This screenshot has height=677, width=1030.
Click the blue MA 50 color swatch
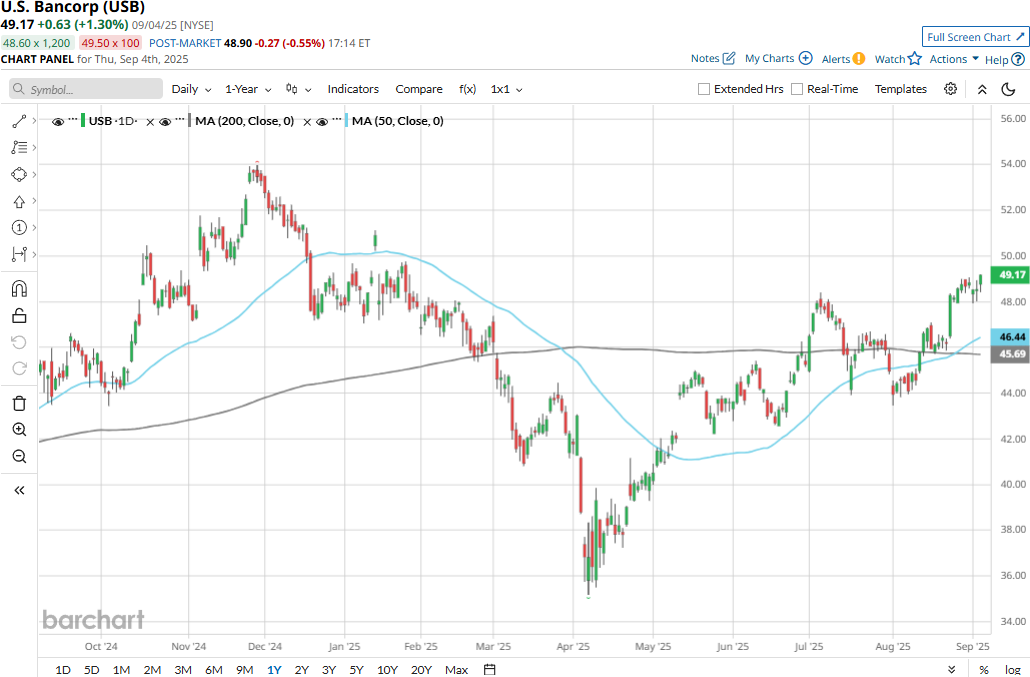click(346, 121)
